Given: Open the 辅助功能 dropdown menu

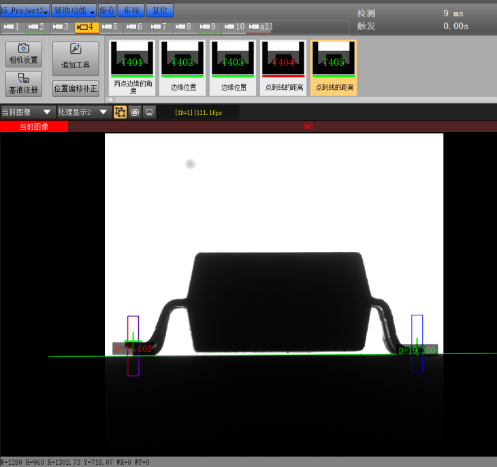Looking at the screenshot, I should point(74,11).
